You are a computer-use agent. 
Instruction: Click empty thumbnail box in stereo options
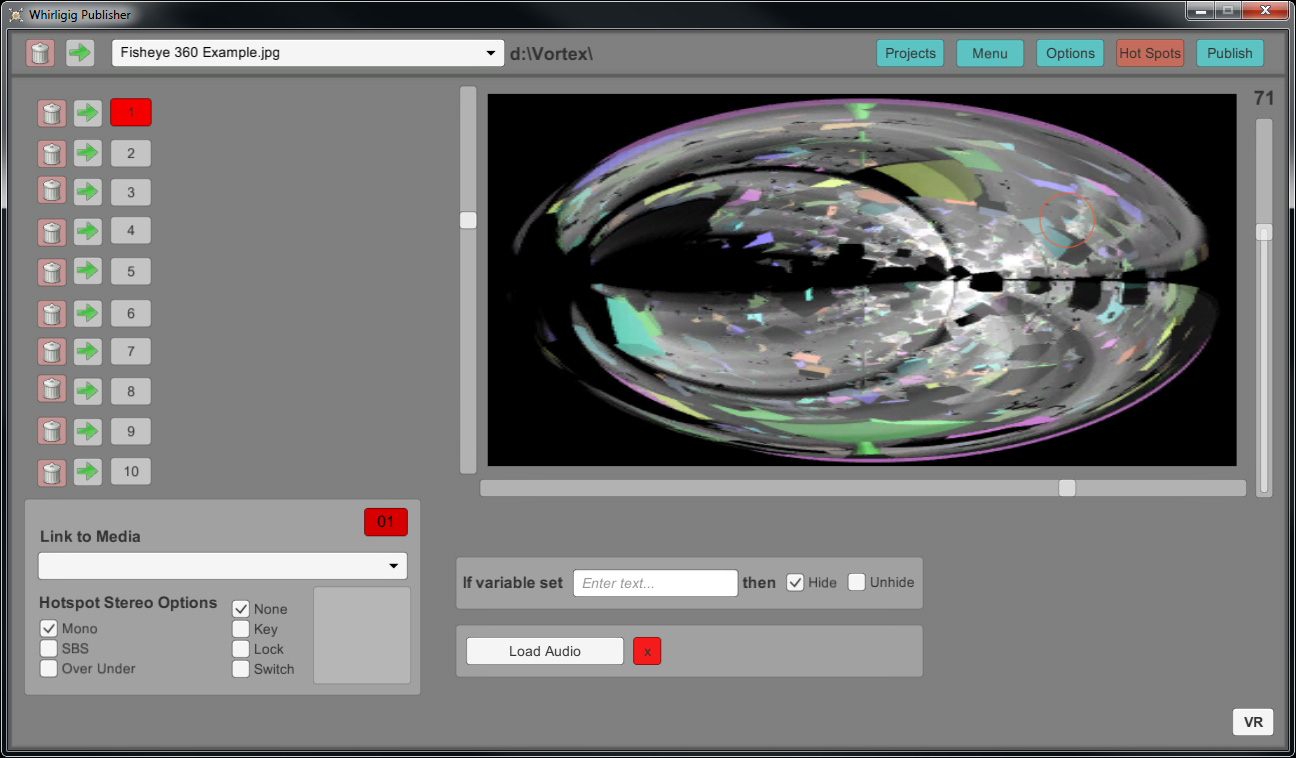click(362, 636)
